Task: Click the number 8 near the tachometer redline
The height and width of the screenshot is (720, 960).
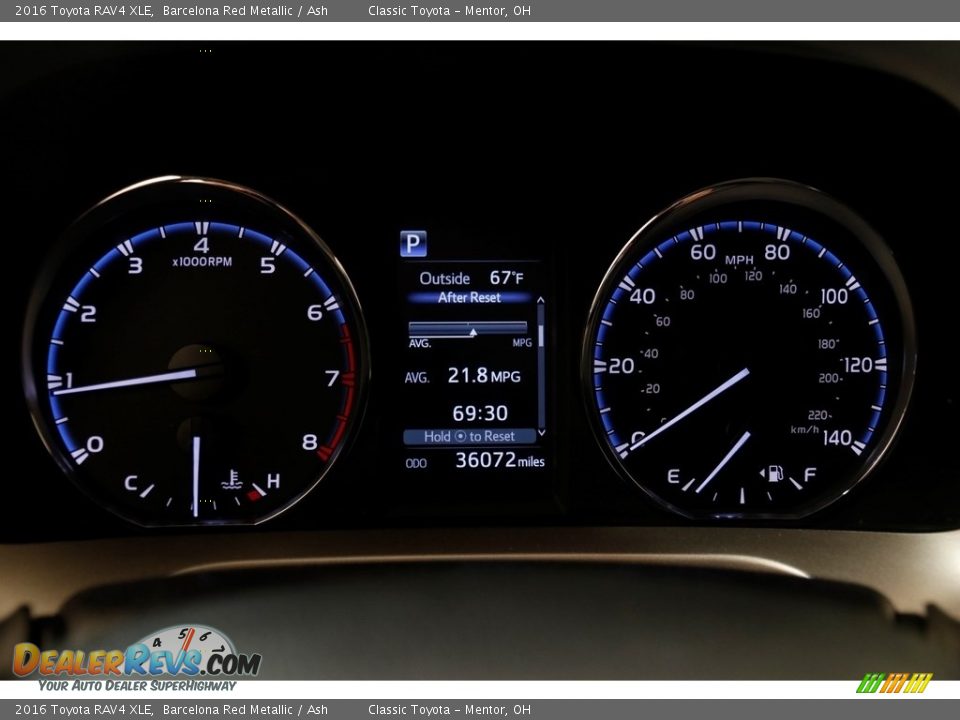Action: click(x=310, y=441)
